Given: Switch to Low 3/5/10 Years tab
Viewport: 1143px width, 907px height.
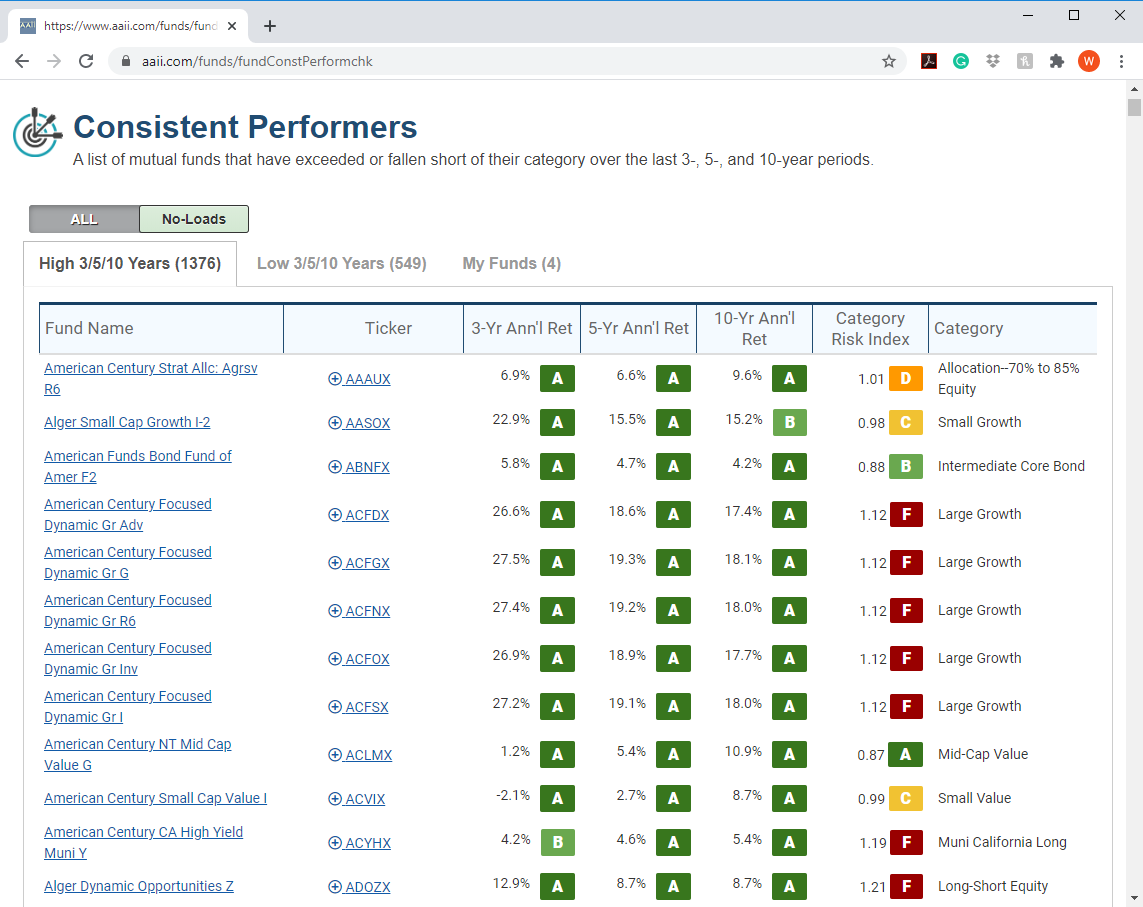Looking at the screenshot, I should coord(342,263).
